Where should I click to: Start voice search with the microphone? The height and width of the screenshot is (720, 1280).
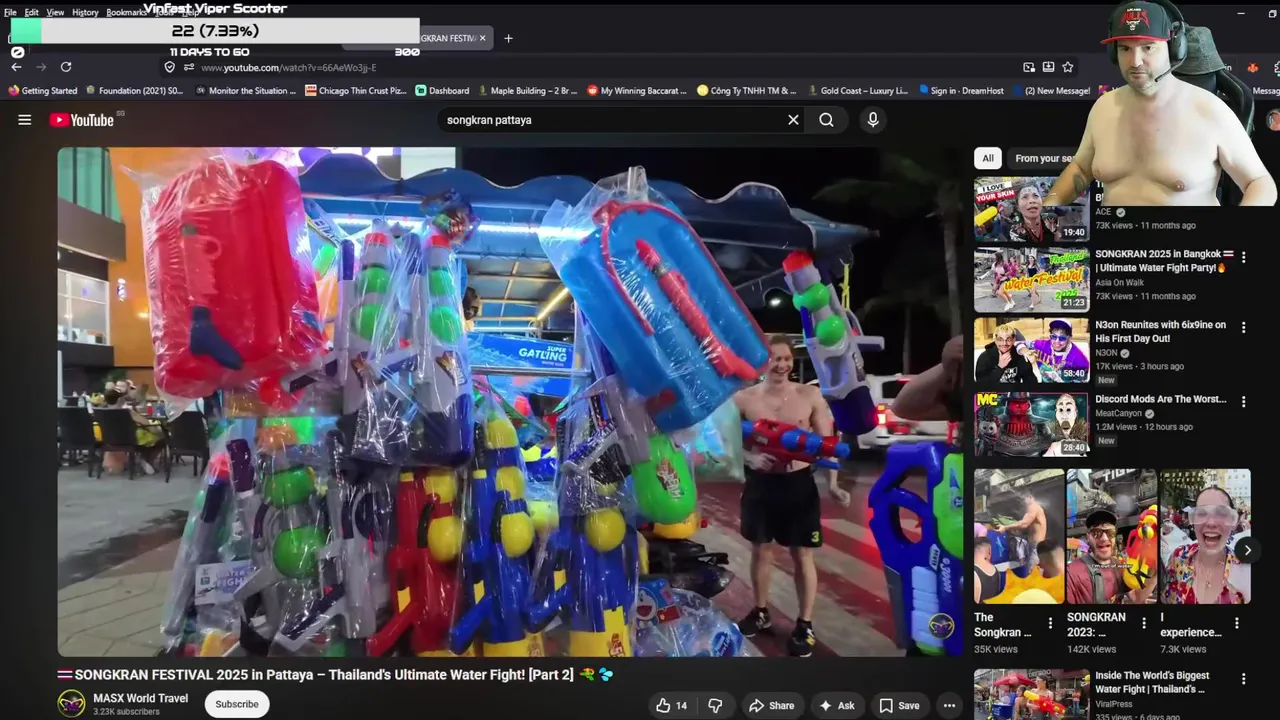pyautogui.click(x=873, y=120)
